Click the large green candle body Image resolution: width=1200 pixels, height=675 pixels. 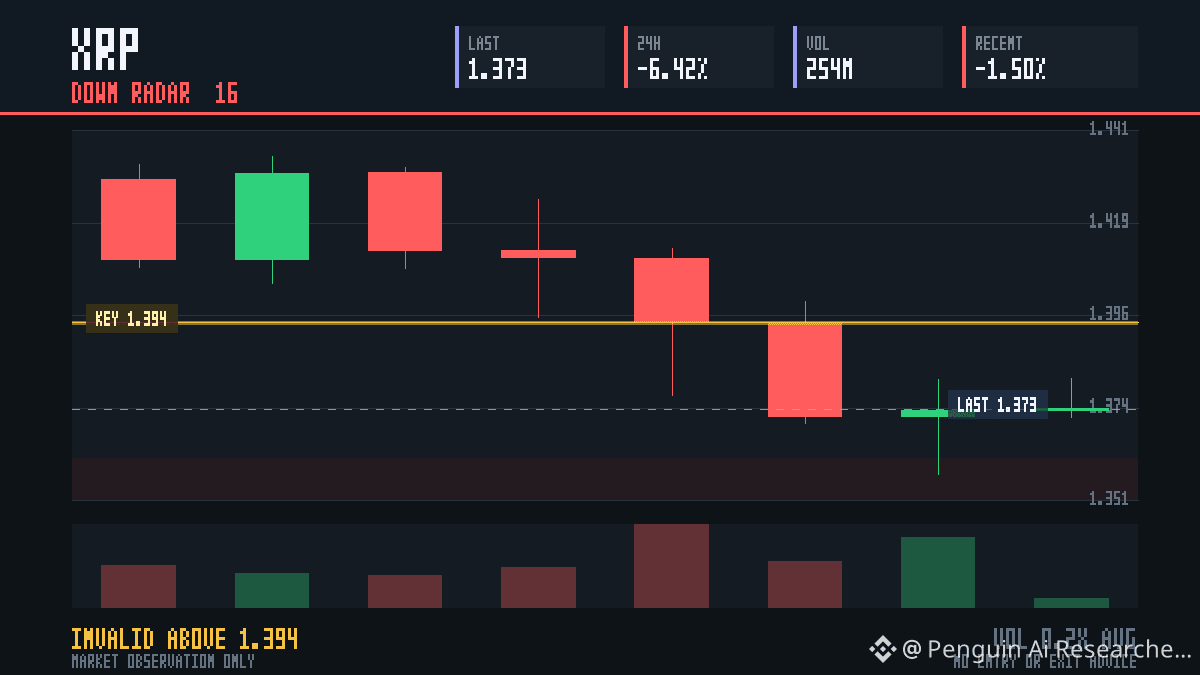272,216
